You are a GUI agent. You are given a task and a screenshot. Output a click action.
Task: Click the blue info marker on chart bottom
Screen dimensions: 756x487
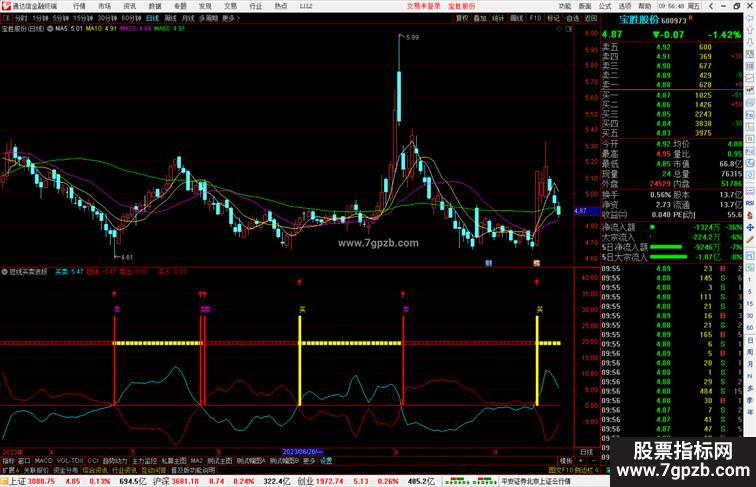pyautogui.click(x=488, y=263)
